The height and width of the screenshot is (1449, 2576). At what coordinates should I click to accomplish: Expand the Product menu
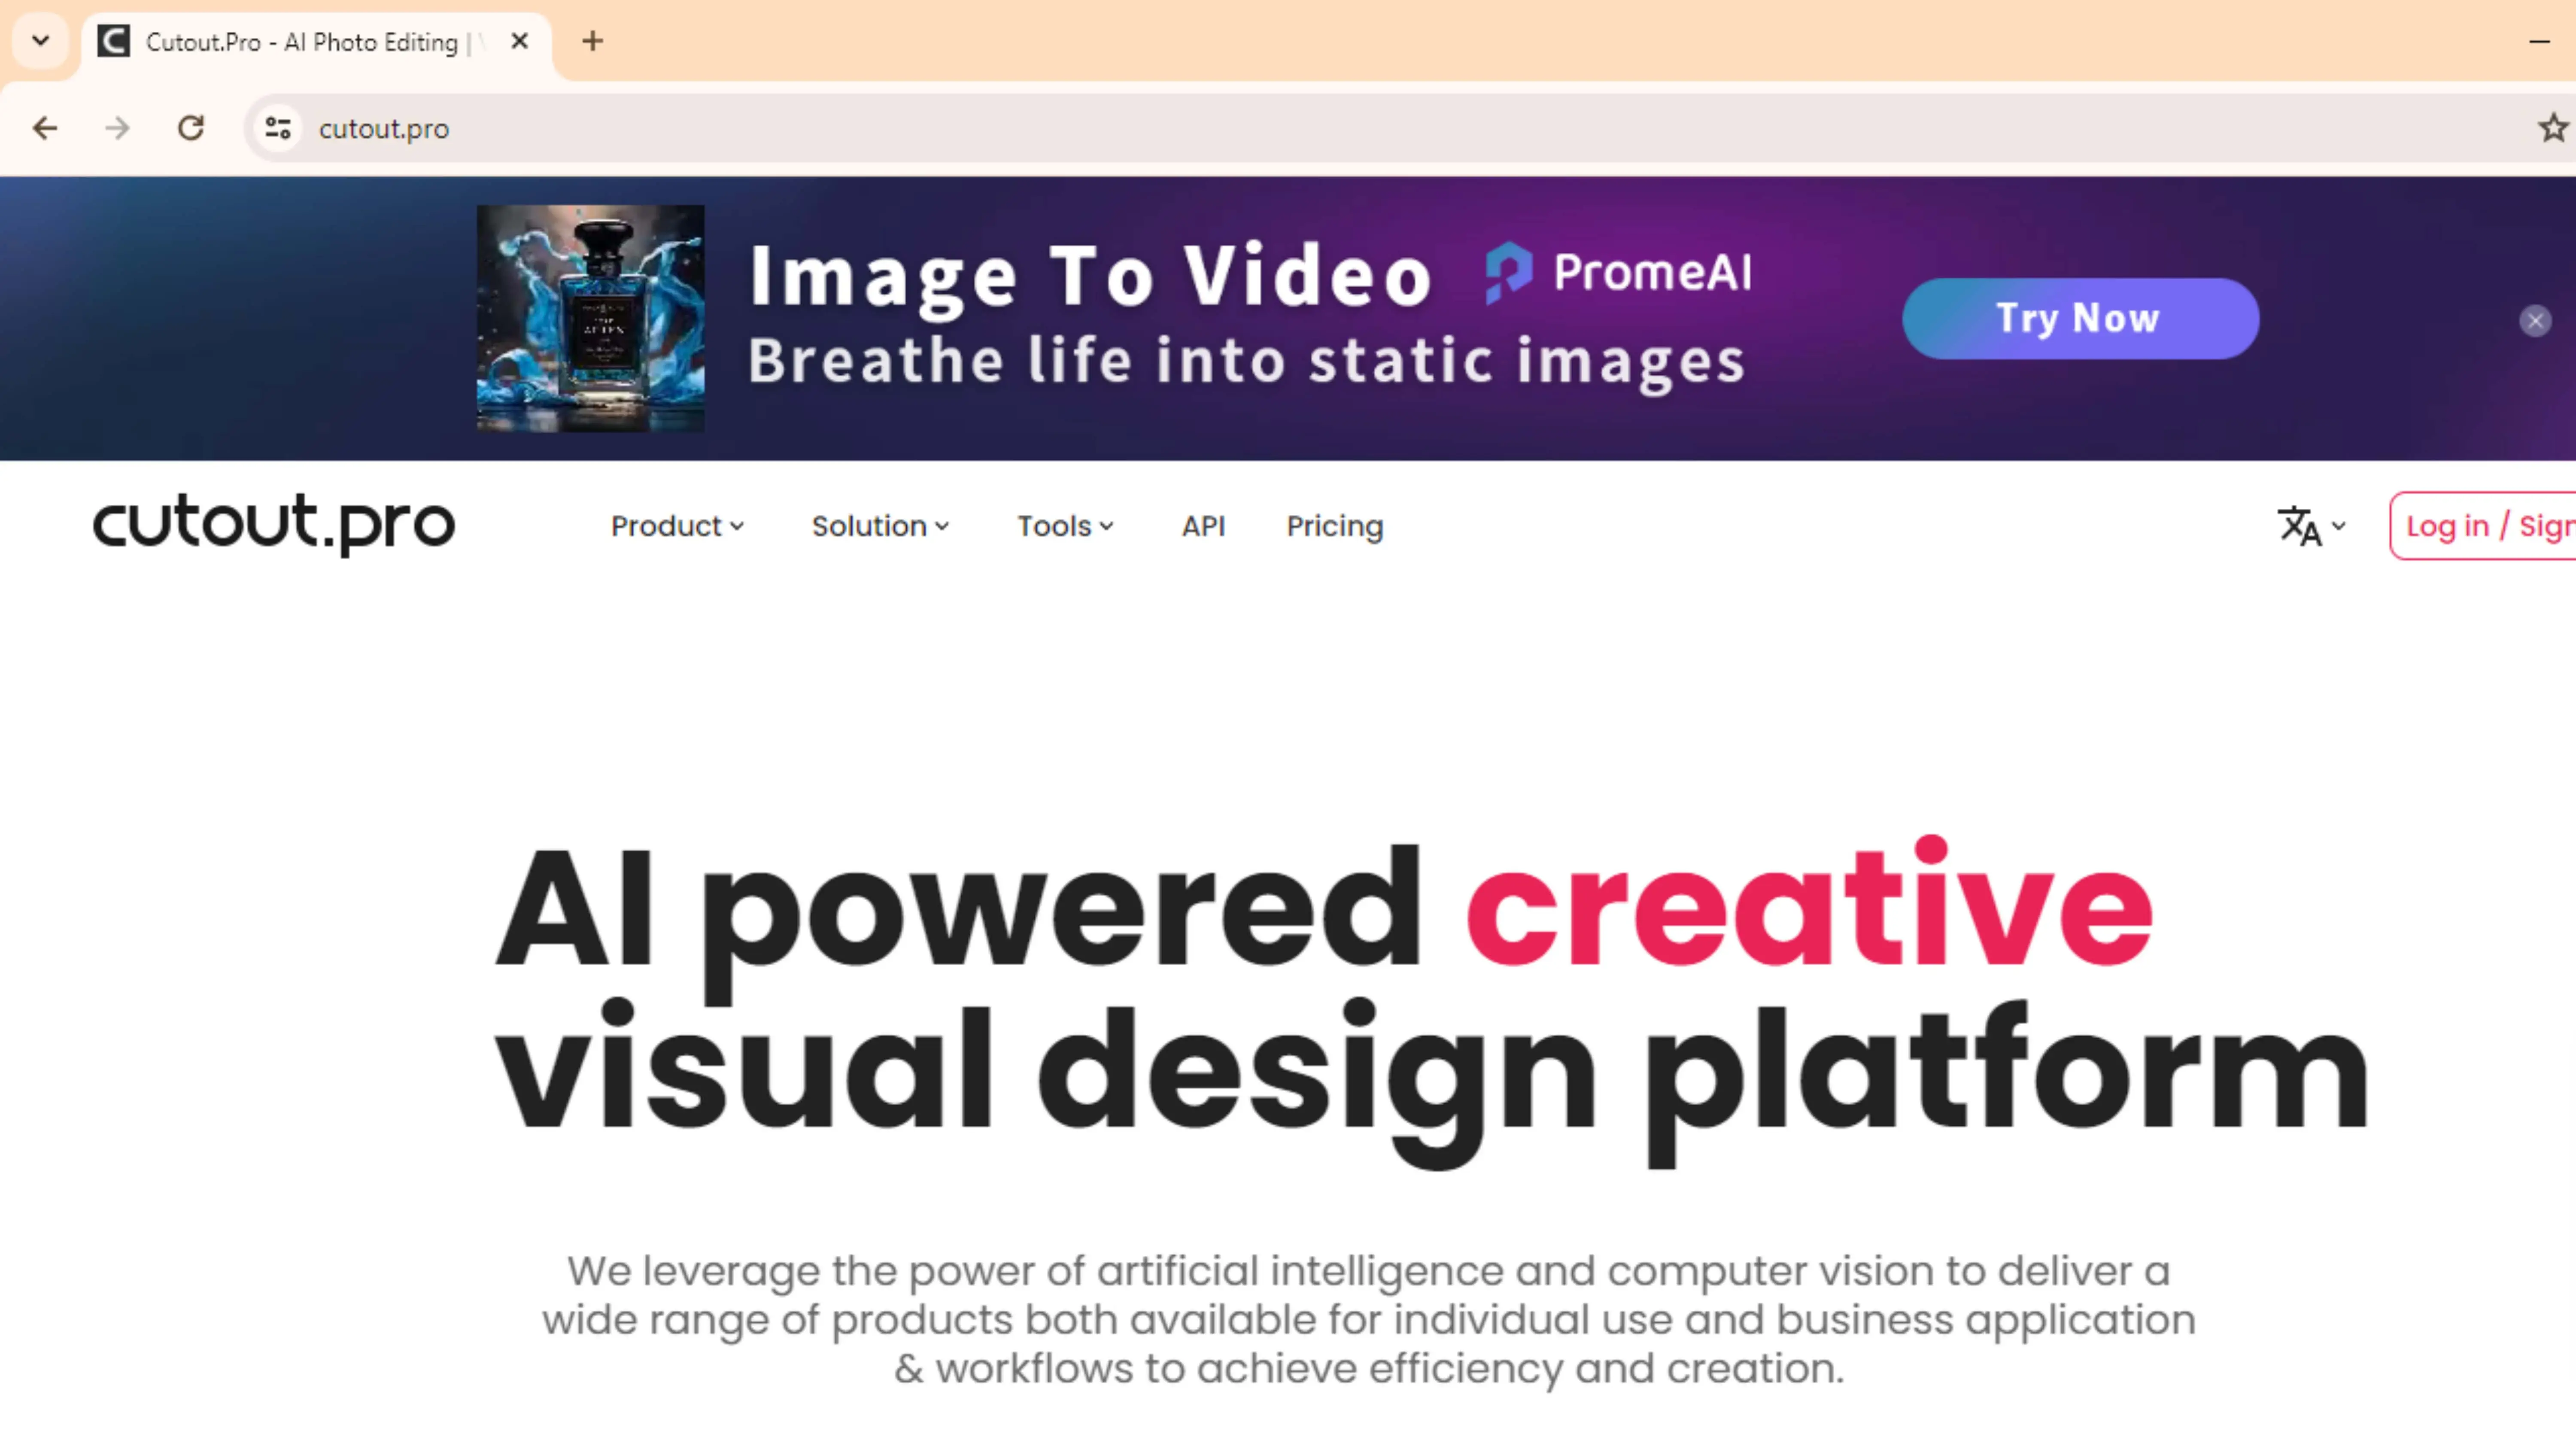(x=677, y=526)
